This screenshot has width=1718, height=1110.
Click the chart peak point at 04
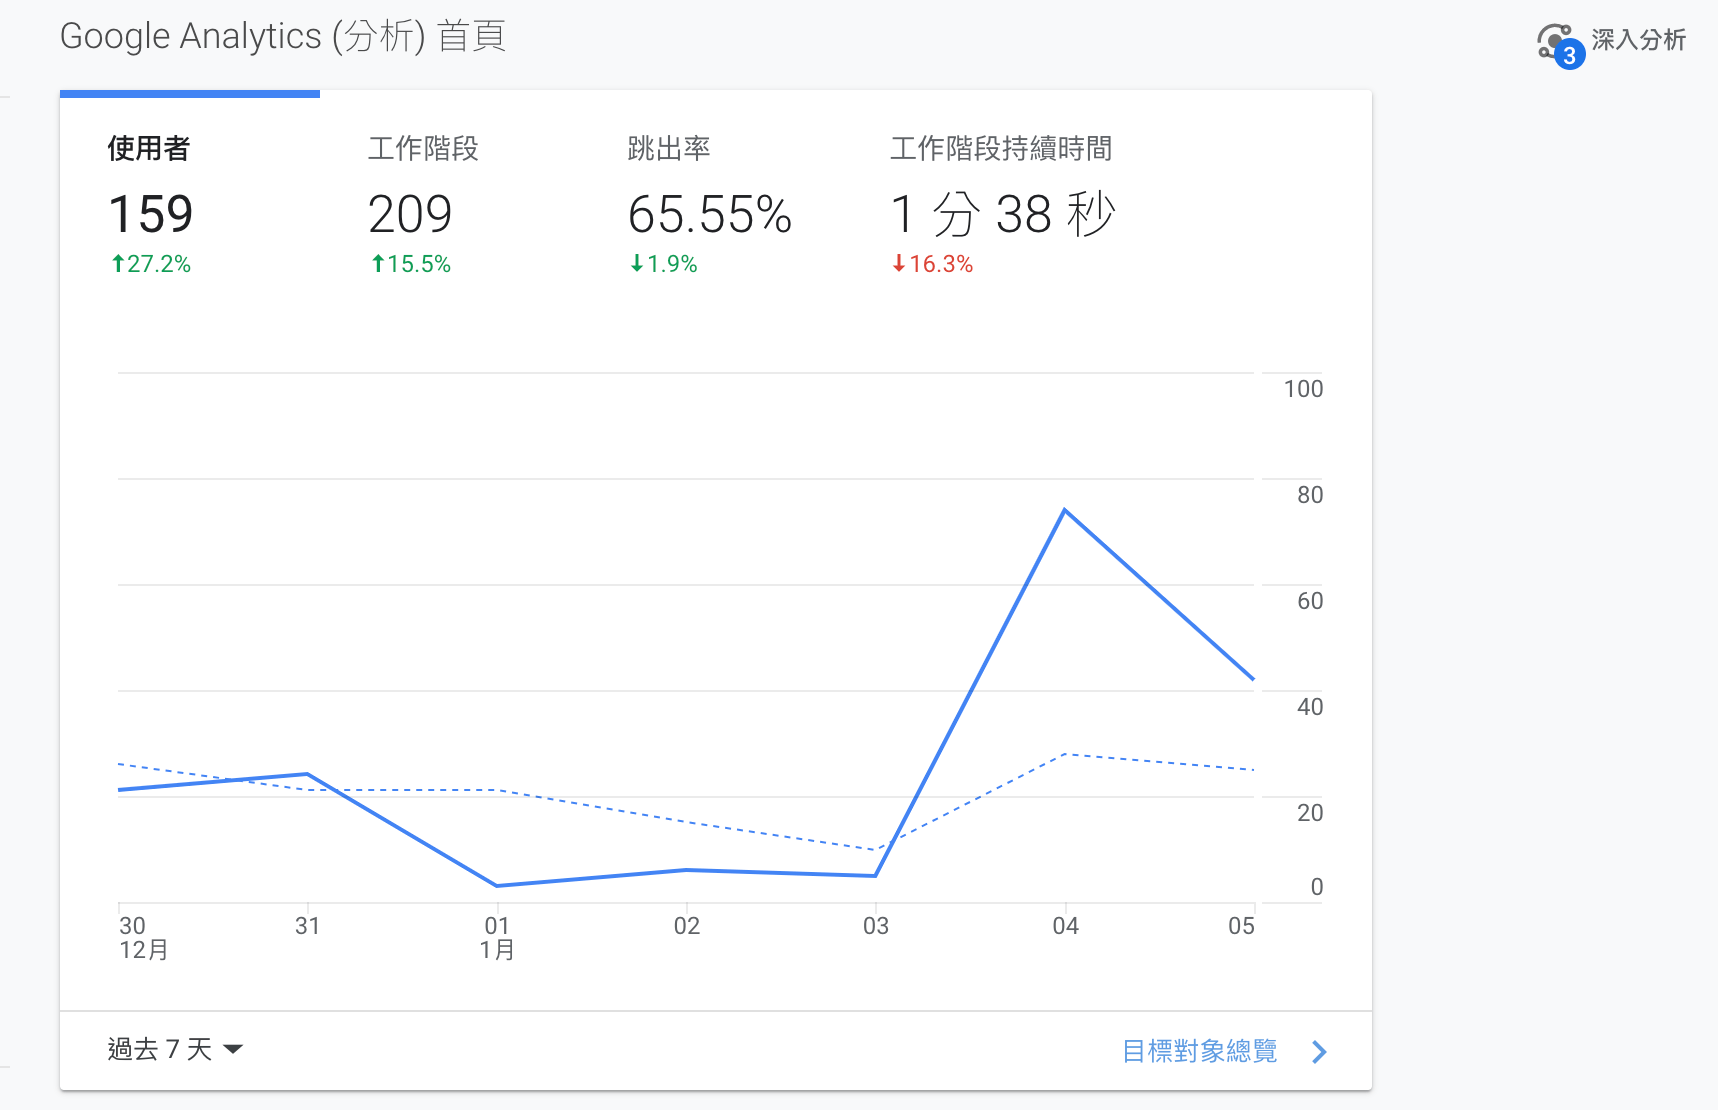(x=1065, y=510)
